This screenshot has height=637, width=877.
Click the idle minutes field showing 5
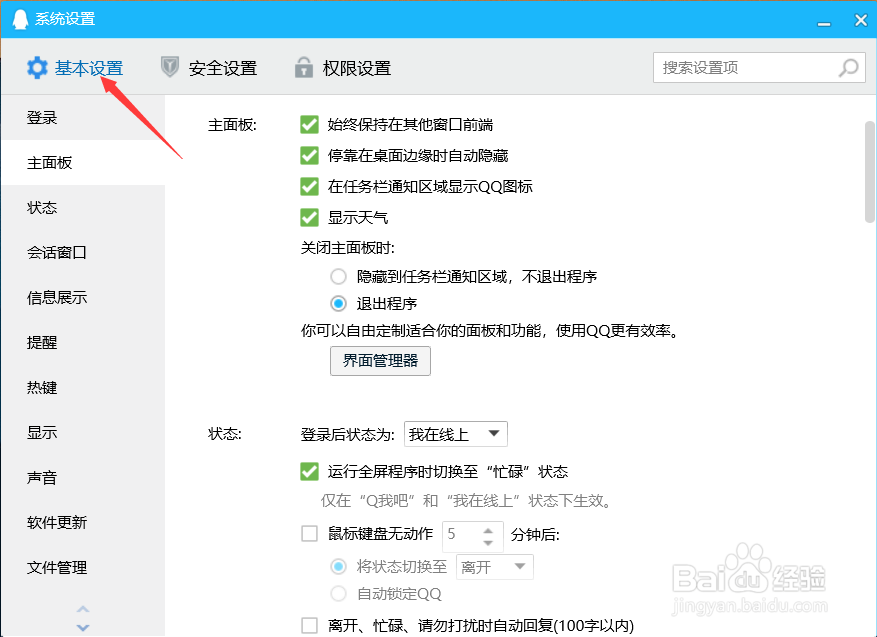point(461,535)
